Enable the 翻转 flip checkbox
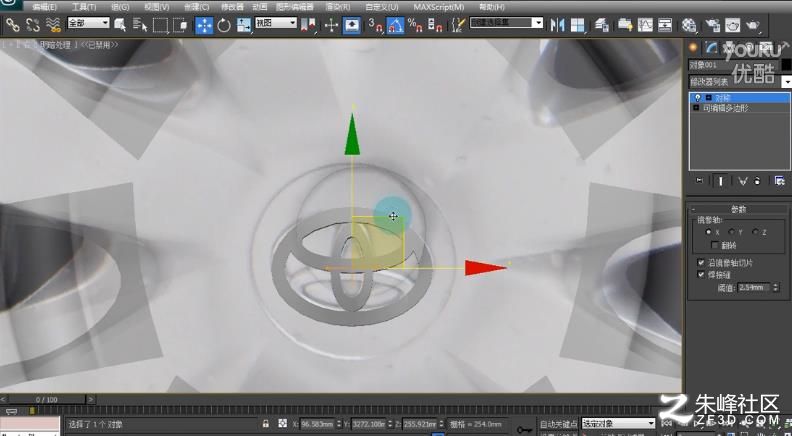This screenshot has height=436, width=792. coord(714,245)
